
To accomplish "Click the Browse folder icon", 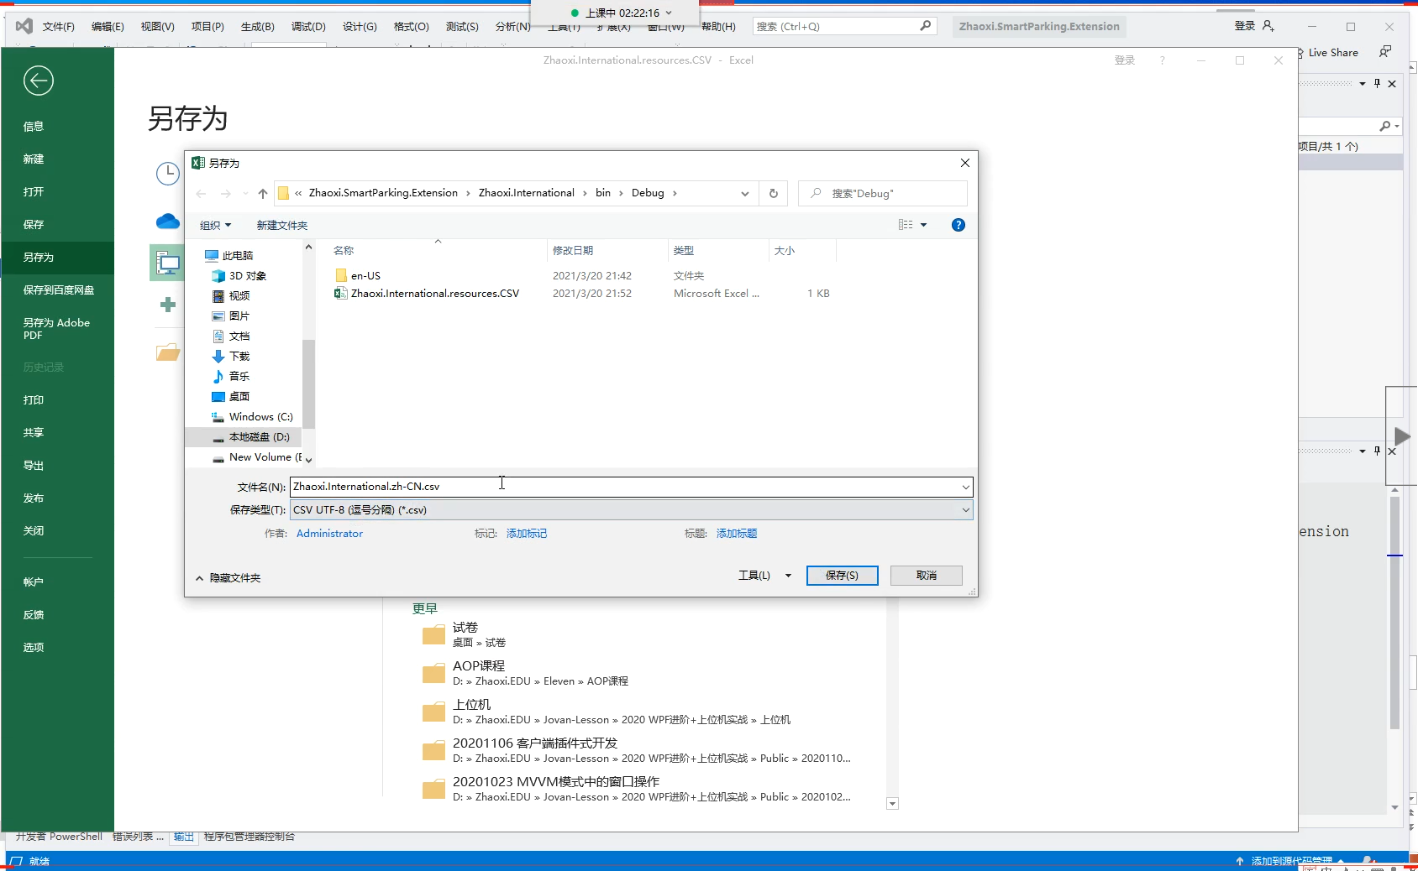I will pyautogui.click(x=167, y=352).
